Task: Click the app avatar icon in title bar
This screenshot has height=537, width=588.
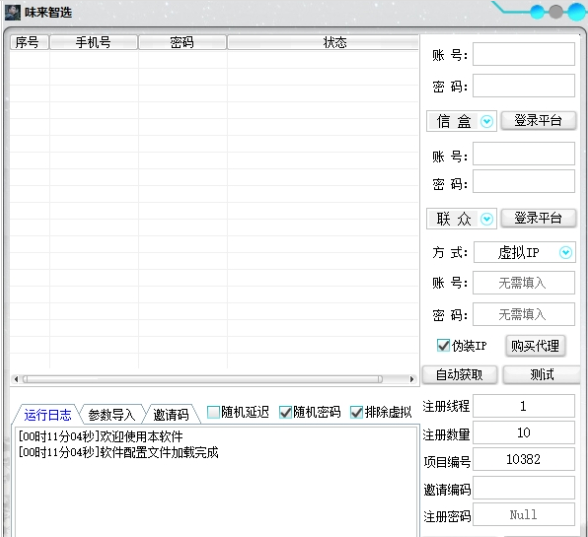Action: coord(12,12)
